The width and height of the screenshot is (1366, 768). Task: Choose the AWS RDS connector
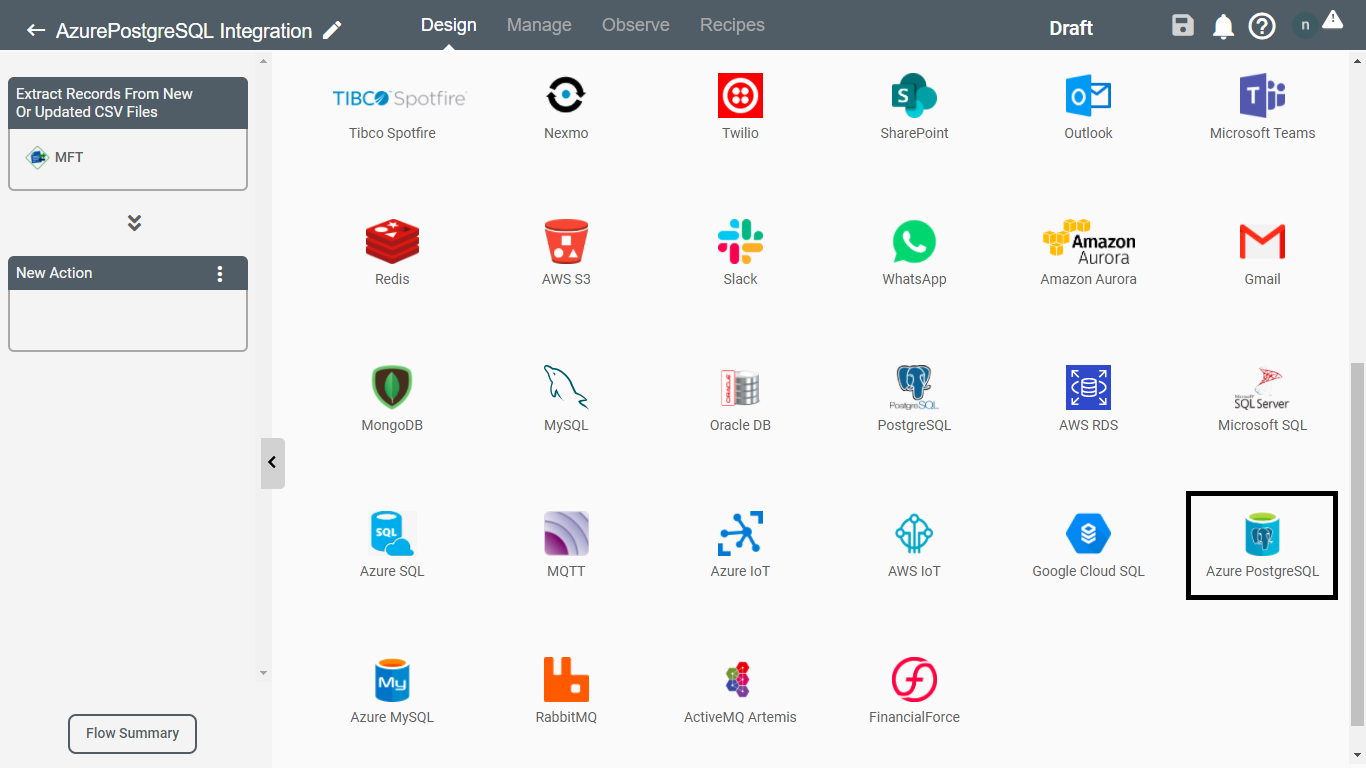coord(1088,398)
